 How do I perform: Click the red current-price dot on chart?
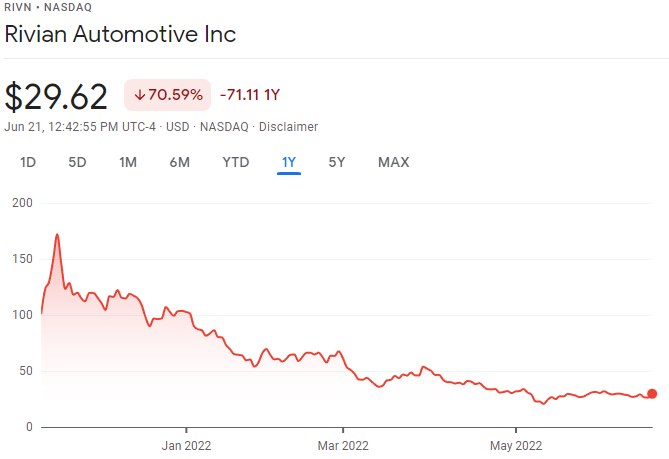[652, 394]
